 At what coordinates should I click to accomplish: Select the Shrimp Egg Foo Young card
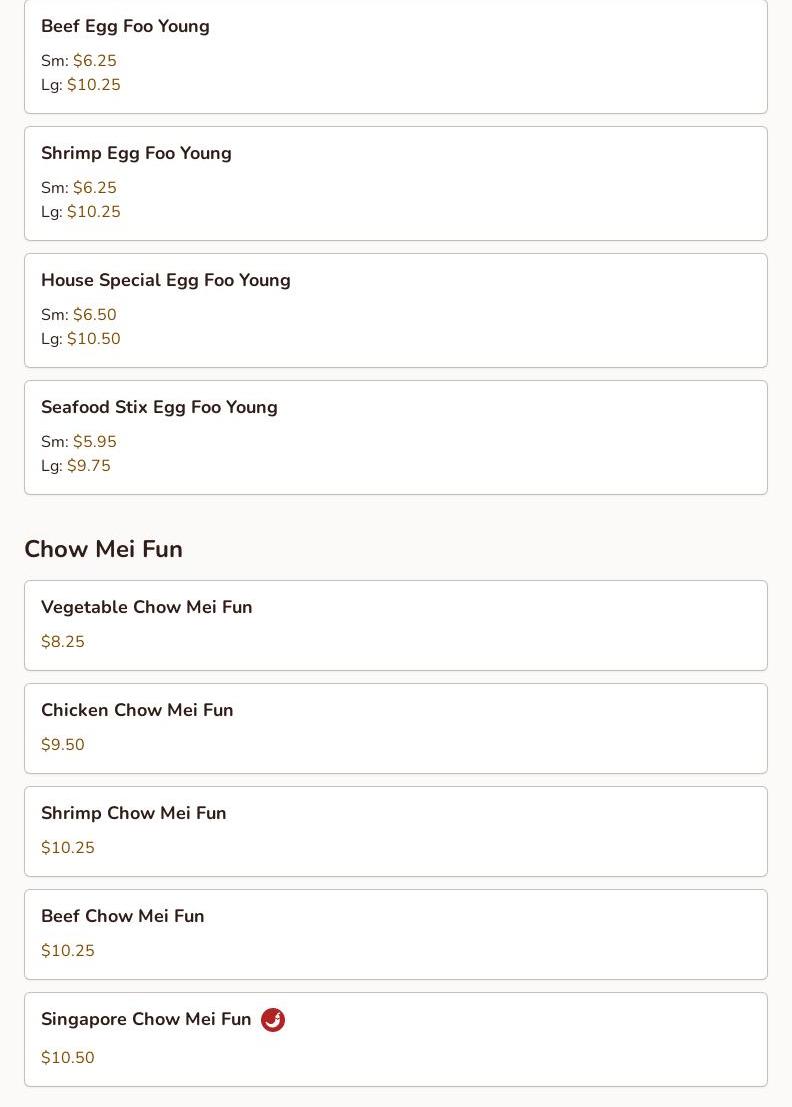pyautogui.click(x=136, y=154)
